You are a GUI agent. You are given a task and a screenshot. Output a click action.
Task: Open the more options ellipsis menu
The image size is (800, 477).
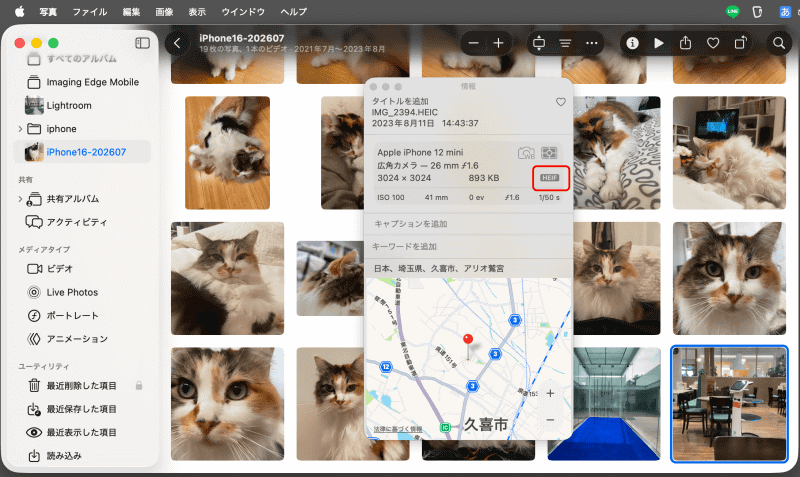tap(591, 43)
